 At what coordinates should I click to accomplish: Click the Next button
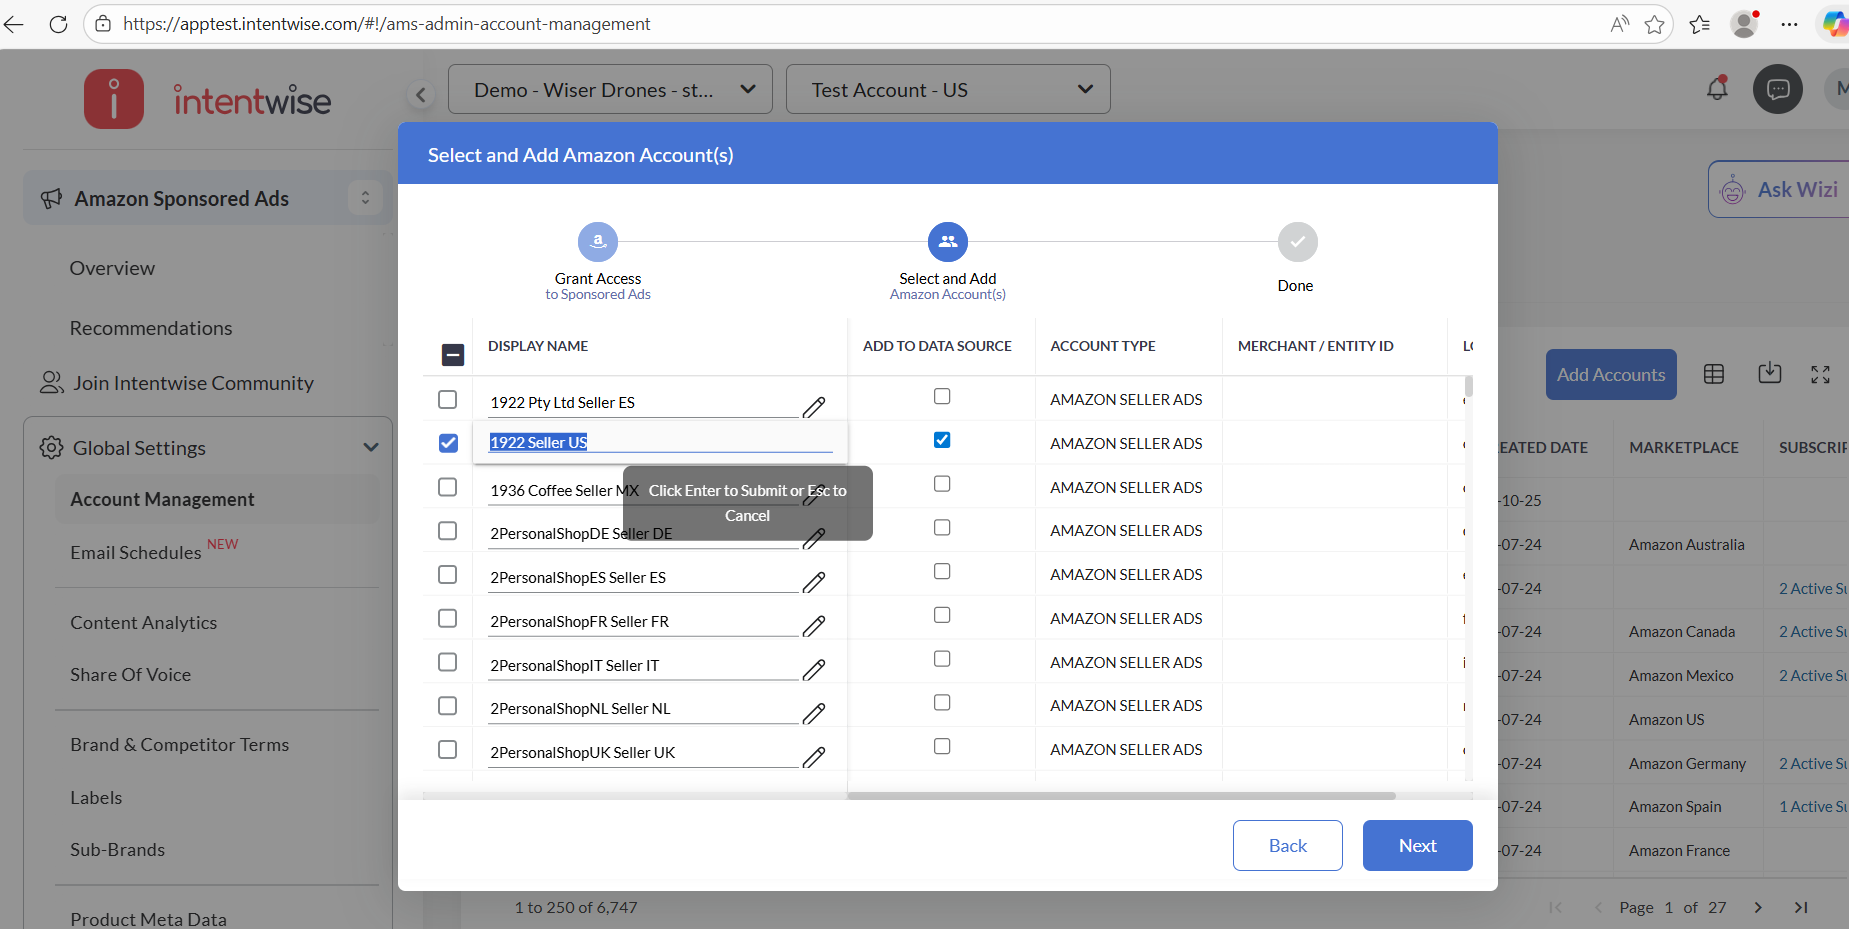(x=1417, y=846)
